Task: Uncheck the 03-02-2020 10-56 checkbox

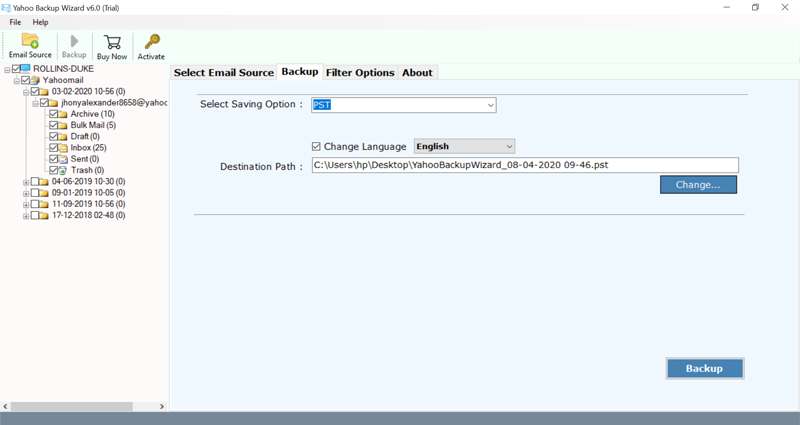Action: click(35, 91)
